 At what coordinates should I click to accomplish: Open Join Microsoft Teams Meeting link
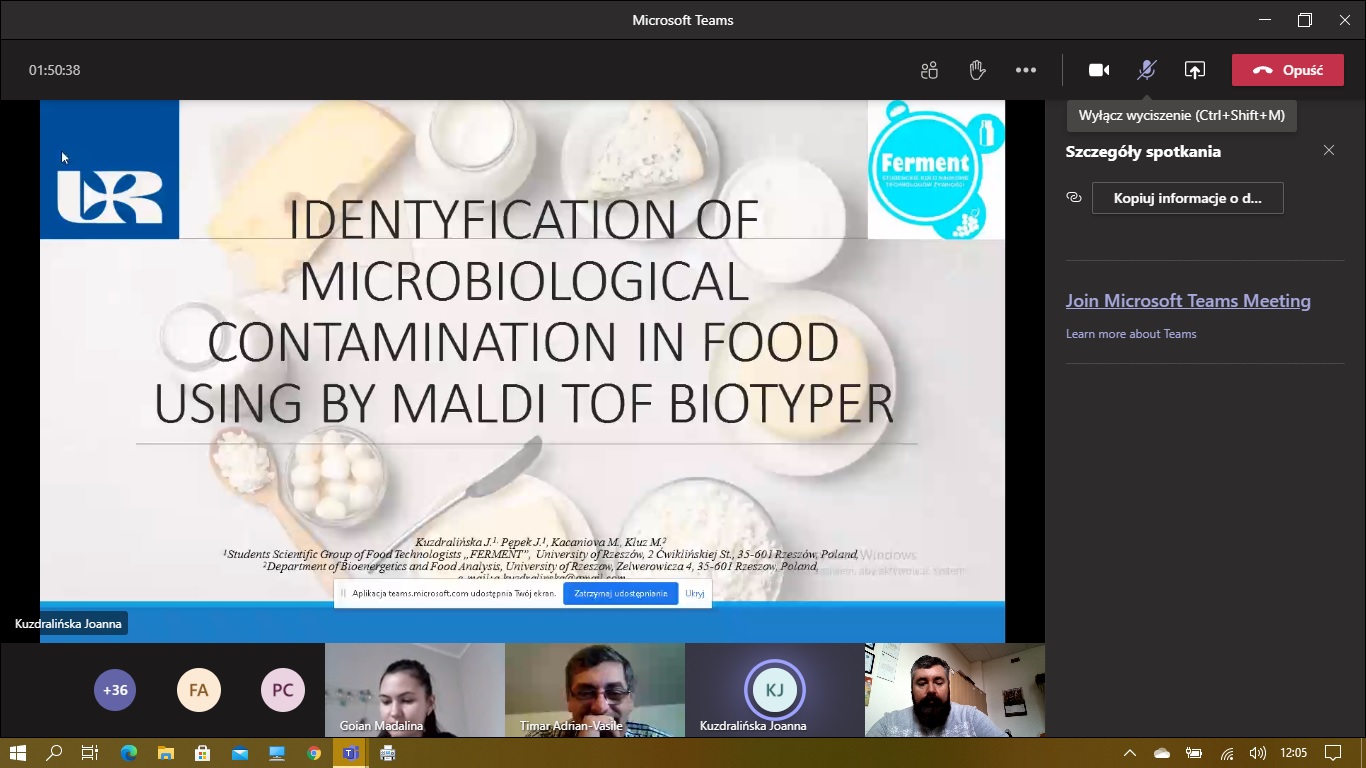[x=1188, y=301]
